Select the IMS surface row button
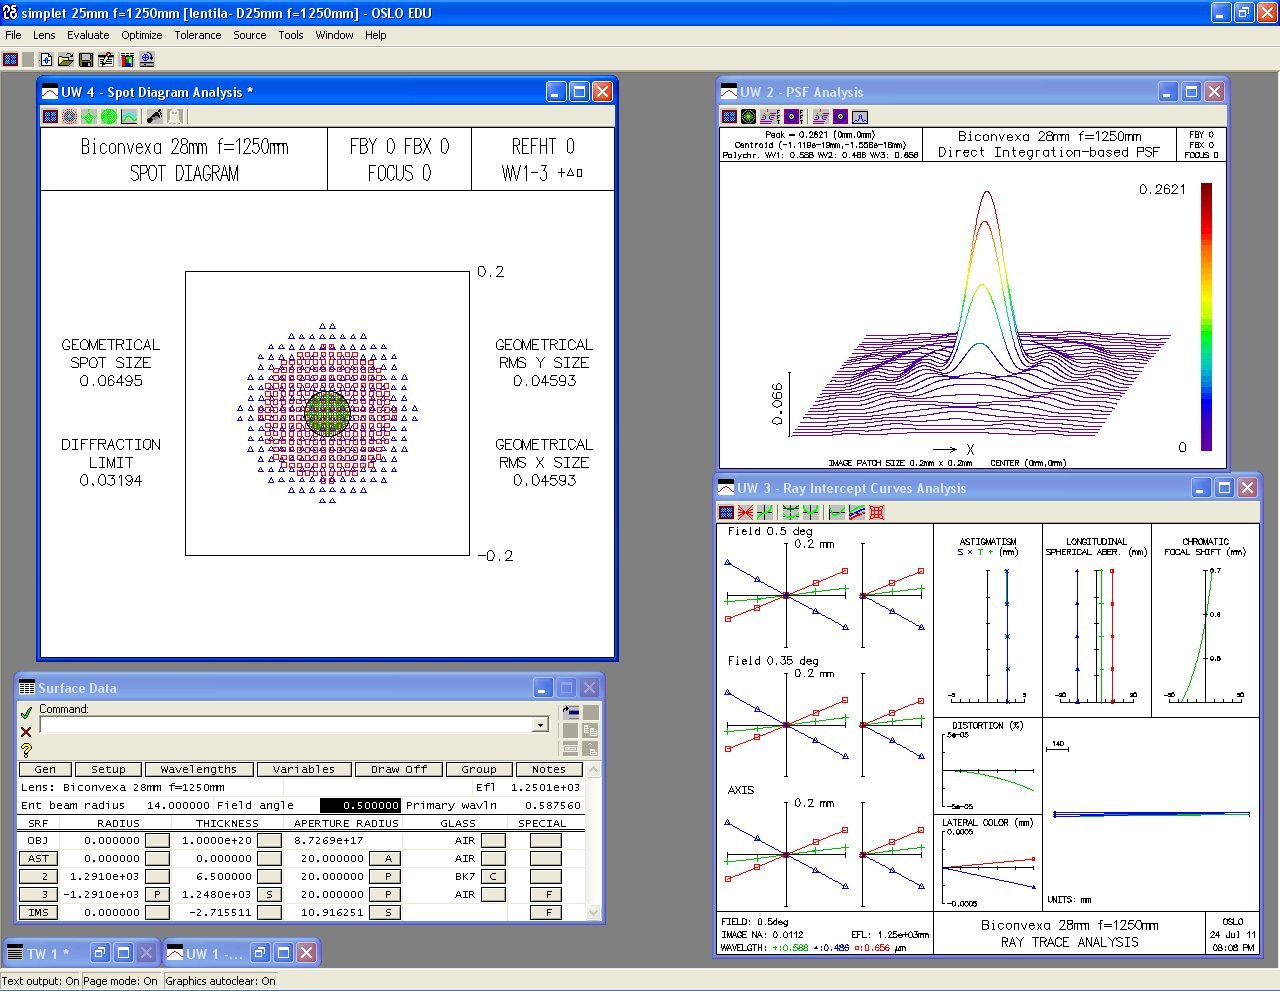 coord(38,912)
